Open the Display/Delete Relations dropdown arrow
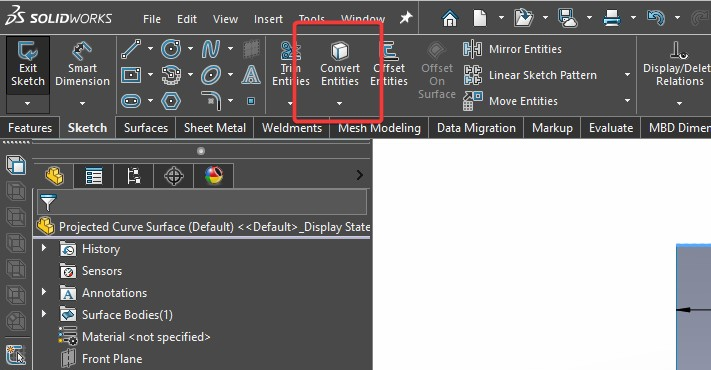 (x=679, y=103)
